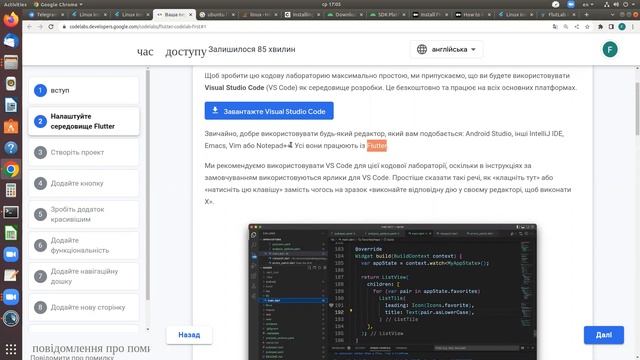Viewport: 640px width, 360px height.
Task: Click the address bar URL
Action: (138, 27)
